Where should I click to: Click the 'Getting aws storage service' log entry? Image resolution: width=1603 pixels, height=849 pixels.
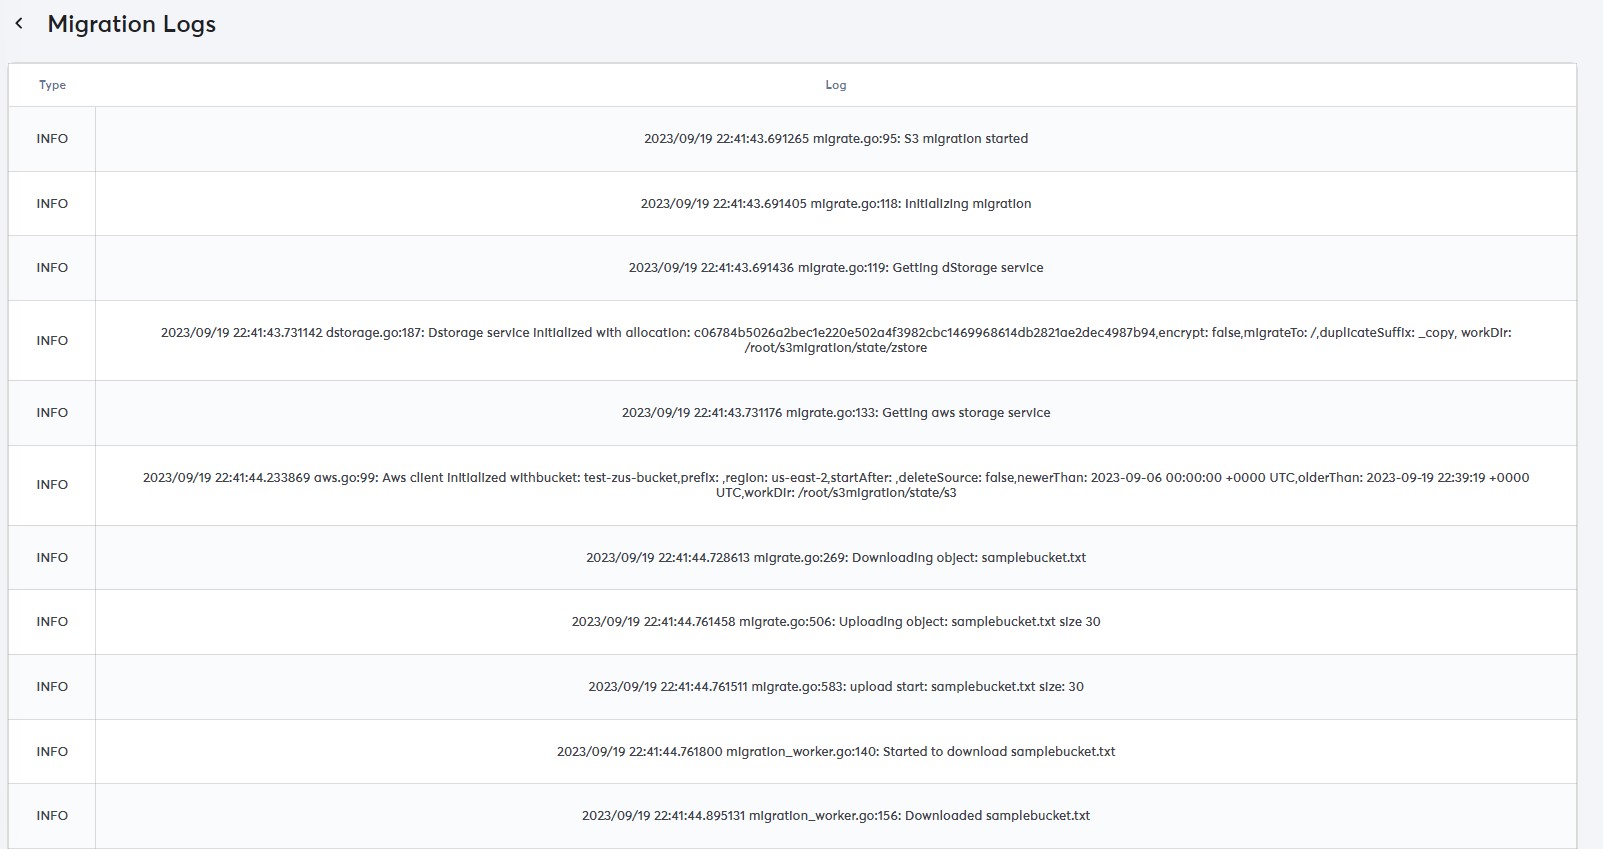pos(835,413)
